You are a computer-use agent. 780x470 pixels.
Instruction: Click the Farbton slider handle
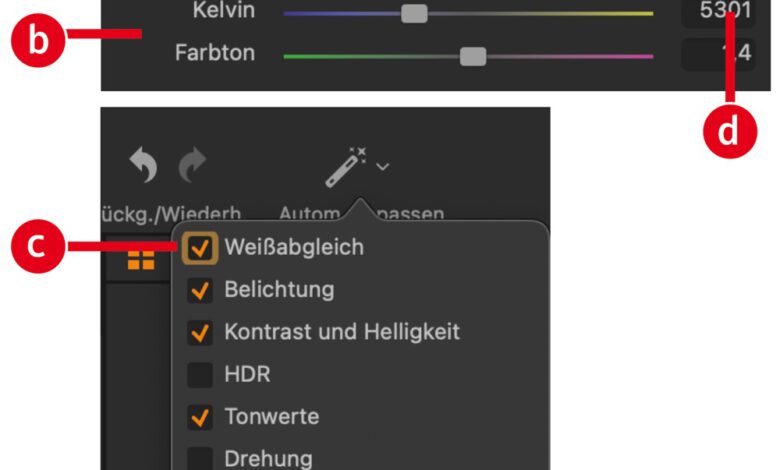pyautogui.click(x=473, y=56)
